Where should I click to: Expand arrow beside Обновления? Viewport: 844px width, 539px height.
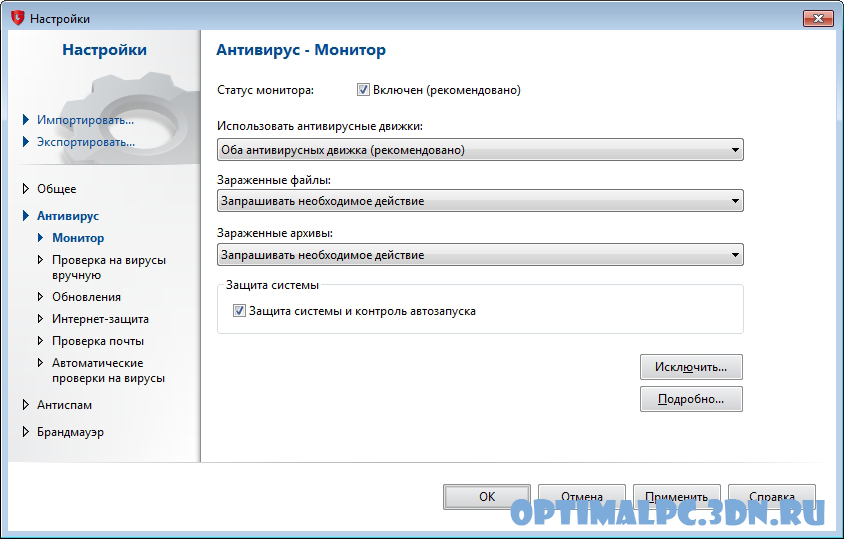tap(40, 297)
